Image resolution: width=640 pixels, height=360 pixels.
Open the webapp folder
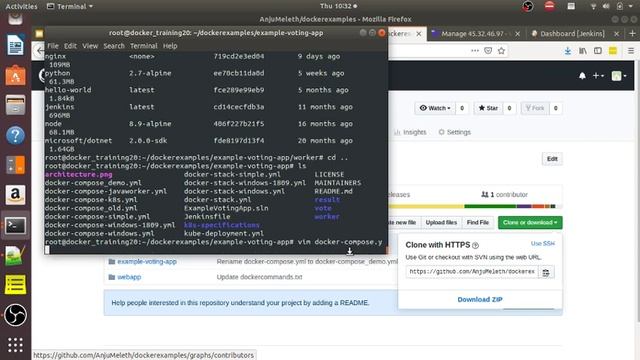pyautogui.click(x=129, y=277)
